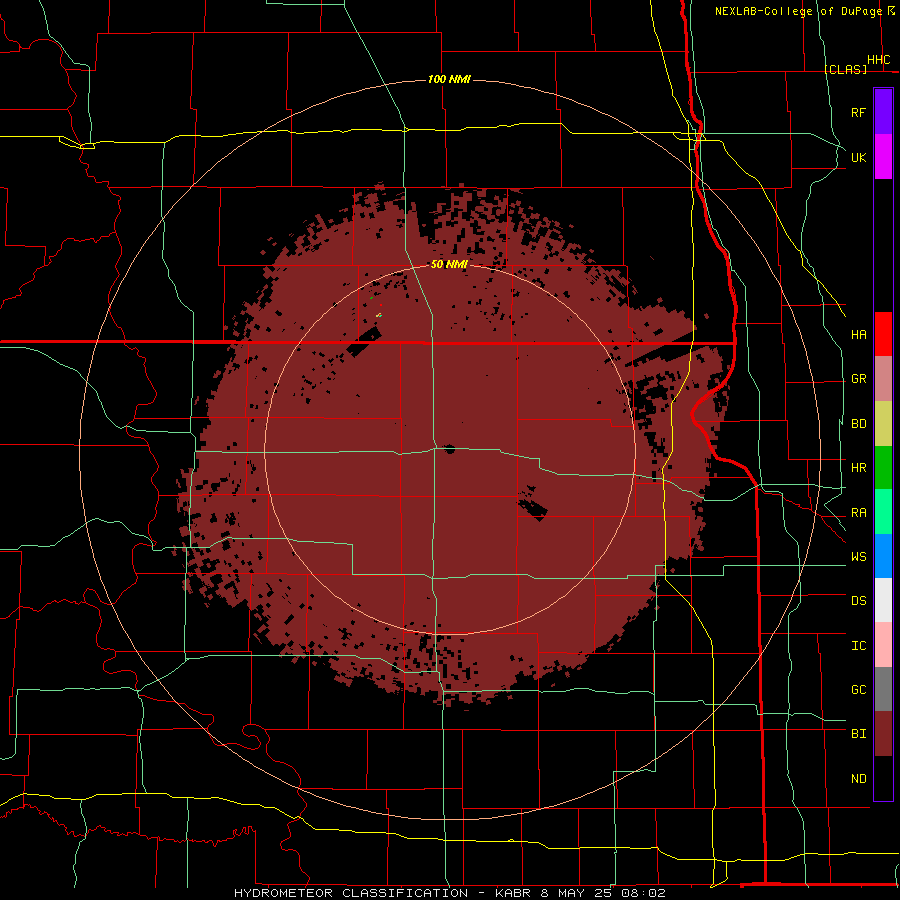Click the UK legend label

pyautogui.click(x=858, y=157)
